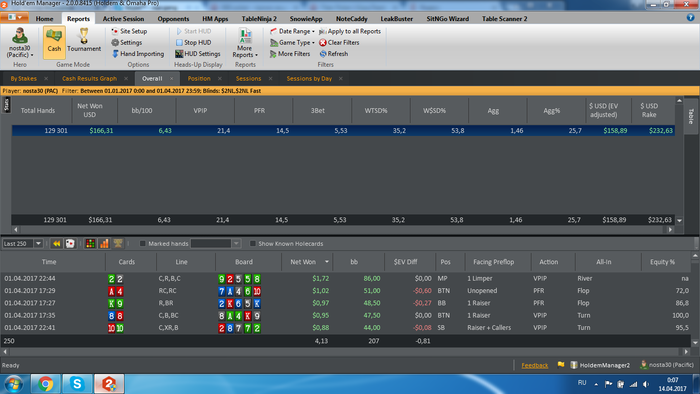Open Game Type dropdown
The image size is (700, 394).
[x=292, y=42]
